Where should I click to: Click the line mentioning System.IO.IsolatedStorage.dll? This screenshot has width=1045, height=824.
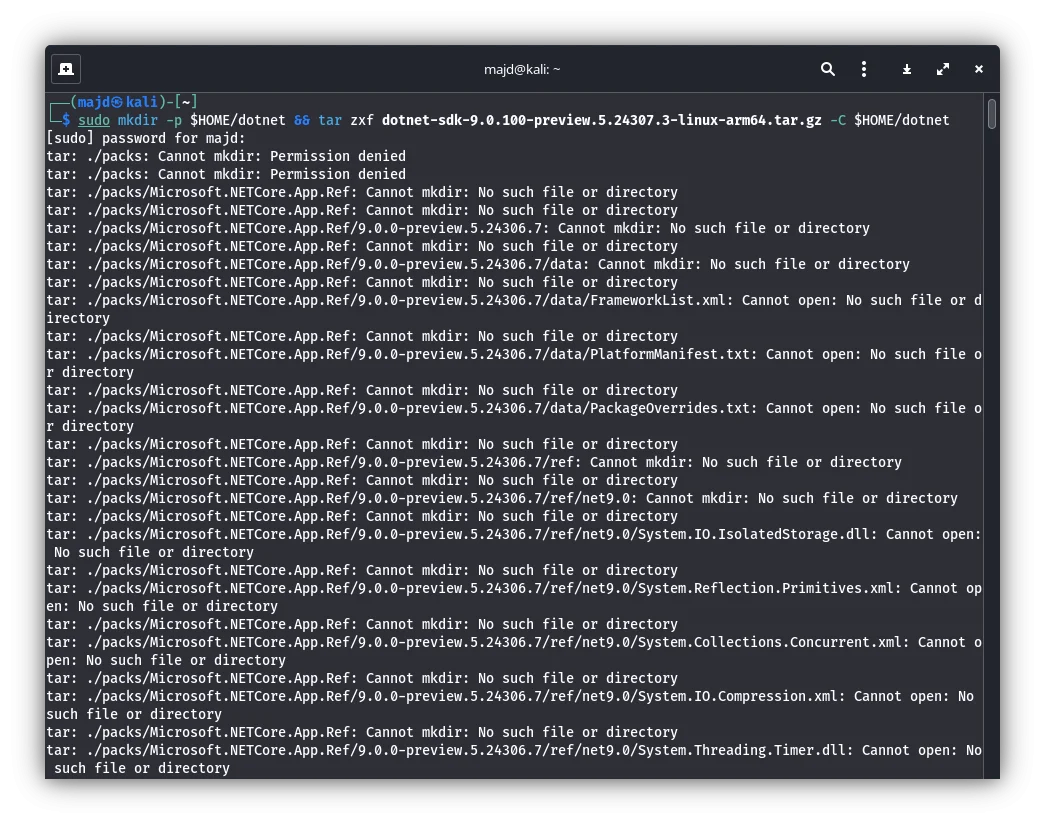pyautogui.click(x=513, y=543)
